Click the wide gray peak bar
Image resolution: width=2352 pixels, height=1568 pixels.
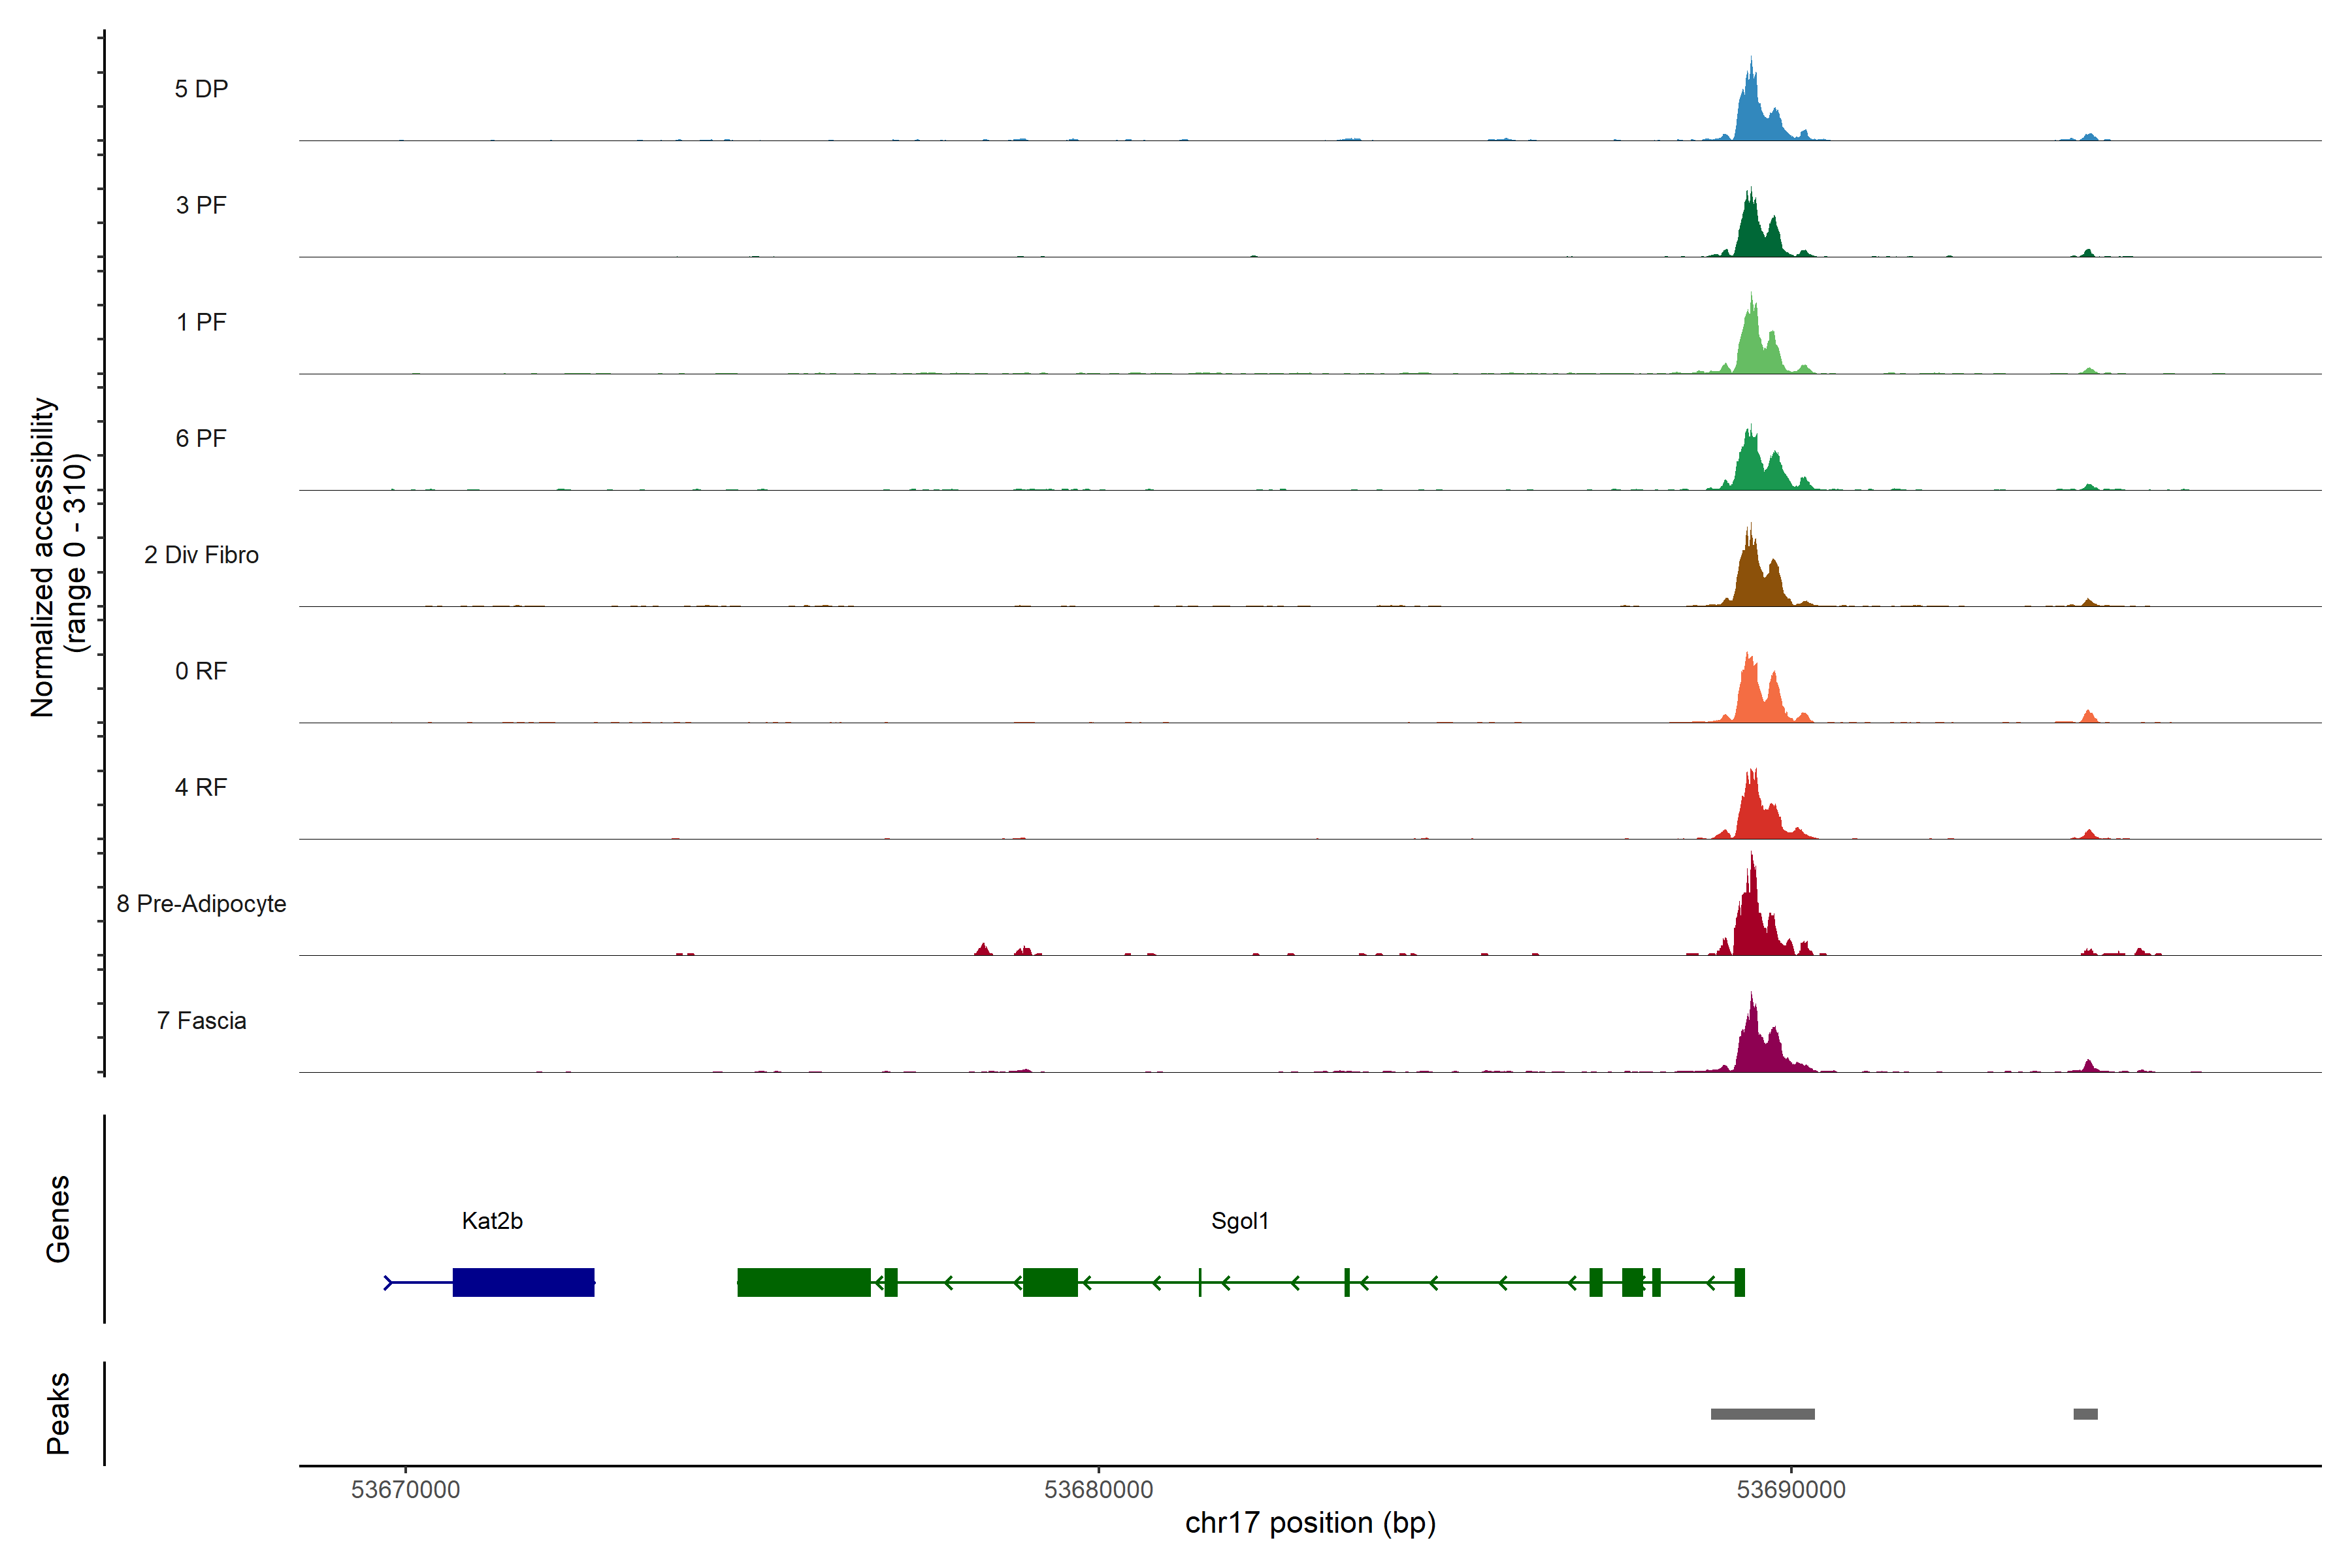[1762, 1414]
